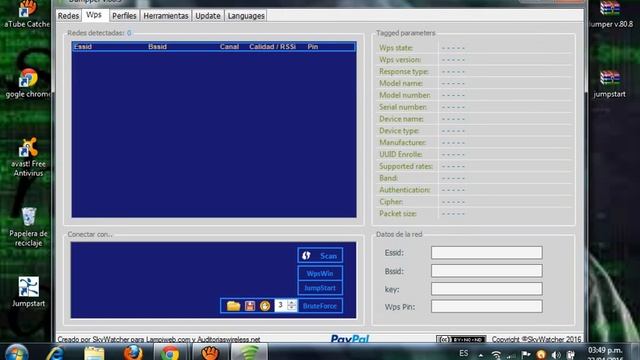The height and width of the screenshot is (360, 640).
Task: Open the Papelera de reciclaje desktop icon
Action: (28, 227)
